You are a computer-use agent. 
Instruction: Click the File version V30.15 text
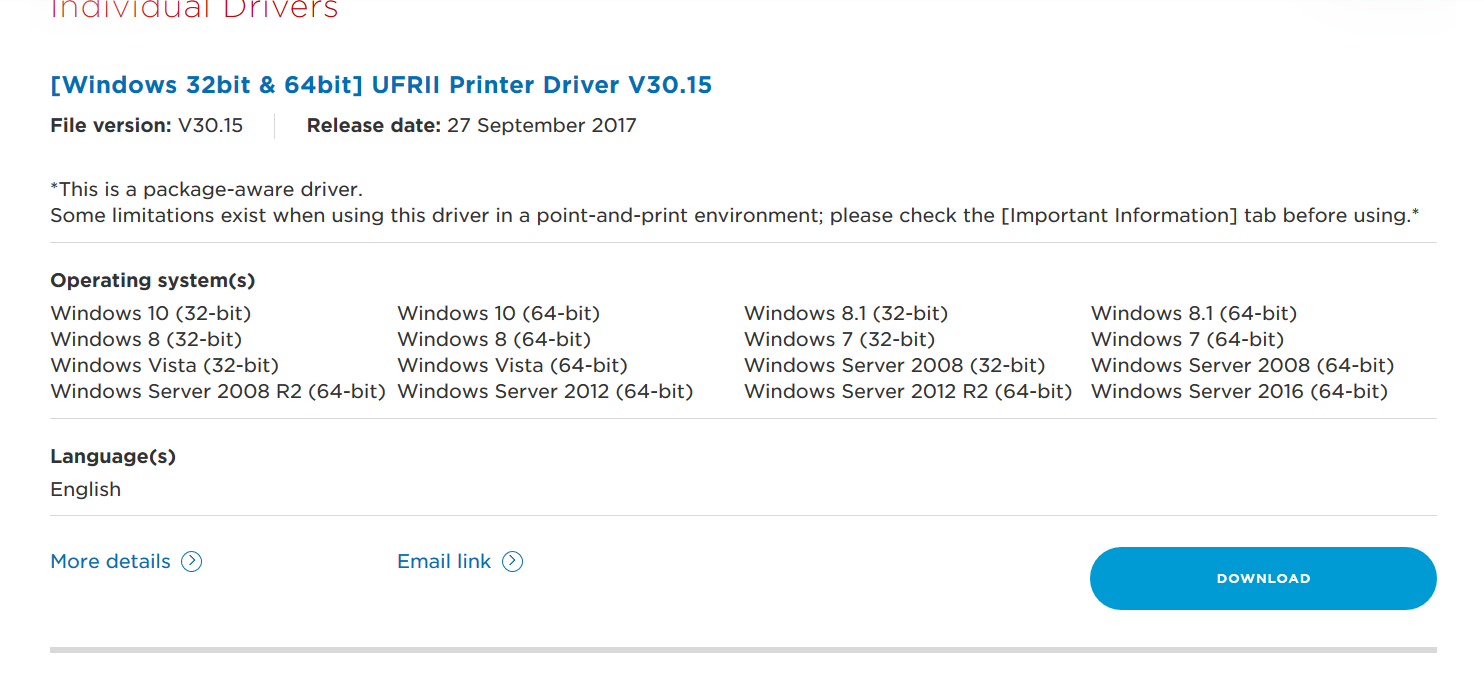pyautogui.click(x=147, y=126)
